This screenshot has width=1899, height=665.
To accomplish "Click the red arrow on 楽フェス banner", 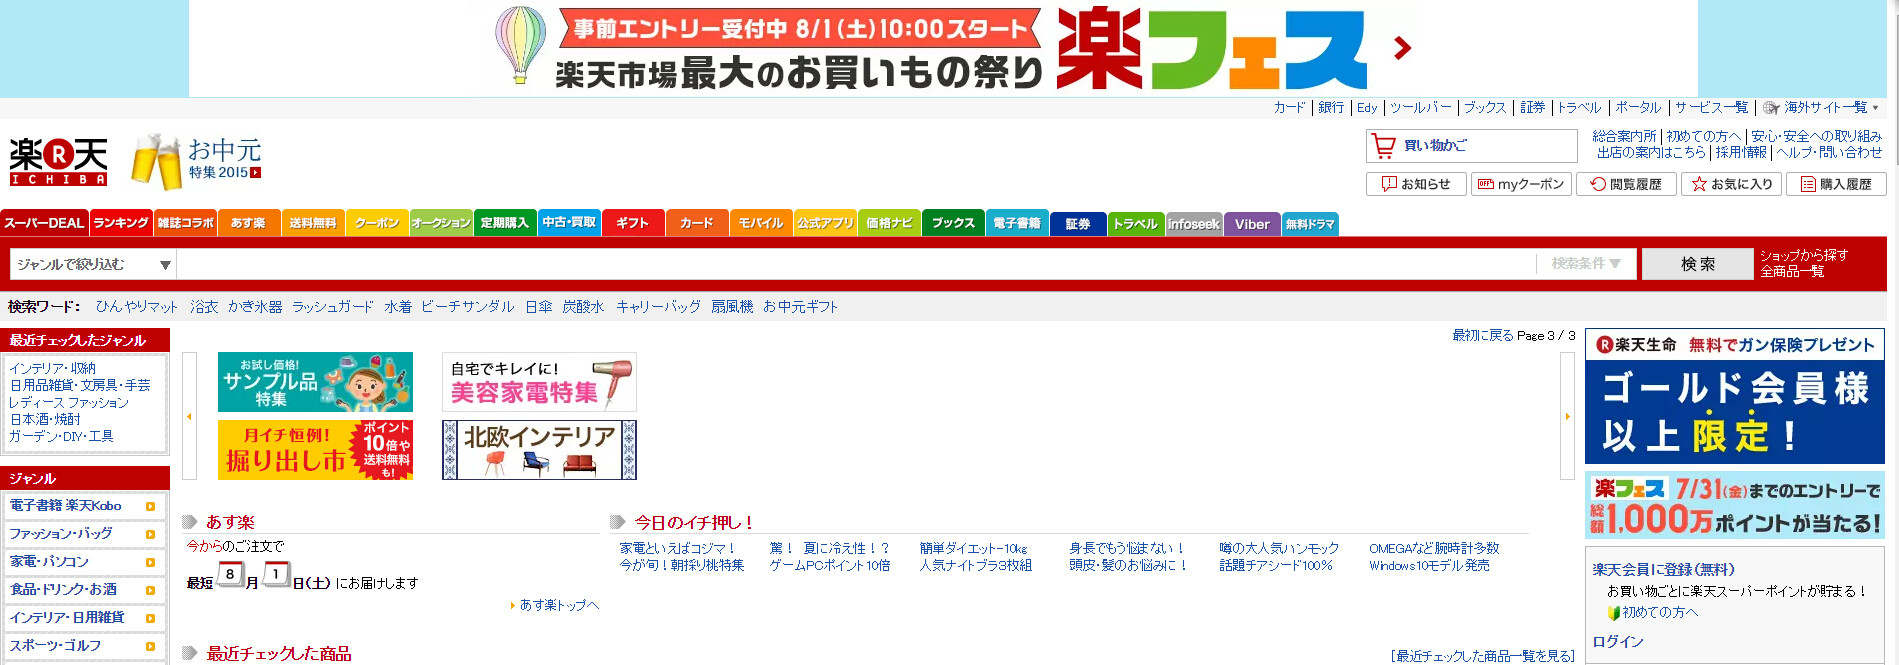I will [1402, 47].
